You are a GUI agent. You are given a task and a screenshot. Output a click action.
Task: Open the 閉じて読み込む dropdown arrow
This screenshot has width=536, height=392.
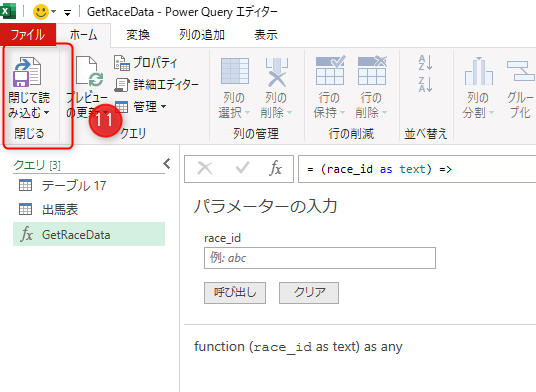tap(46, 112)
